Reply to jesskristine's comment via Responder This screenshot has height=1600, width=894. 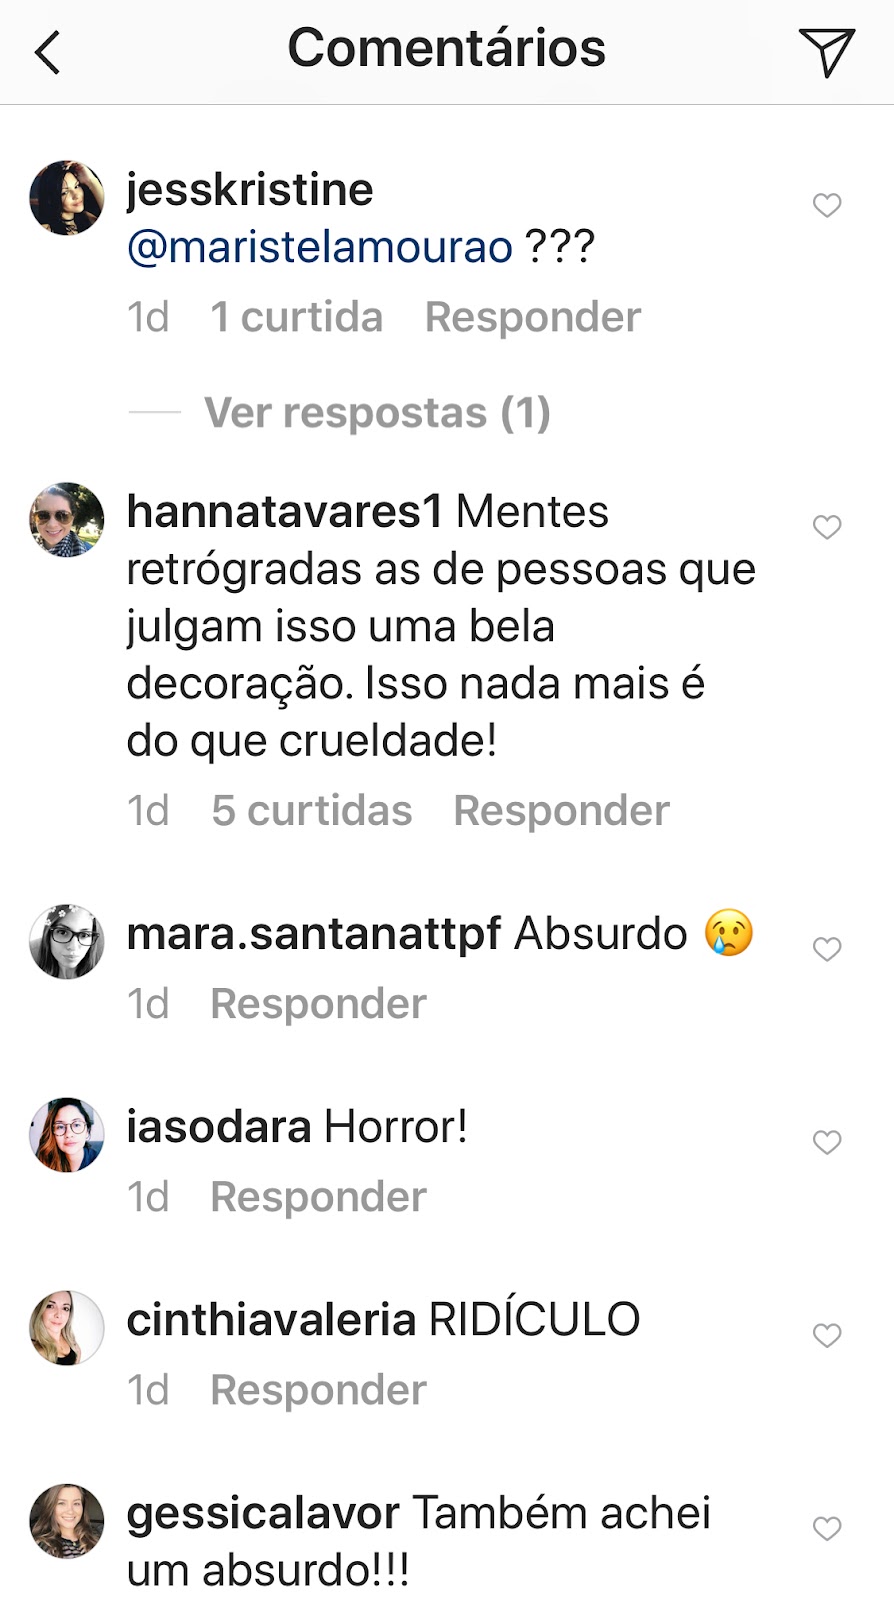coord(533,317)
